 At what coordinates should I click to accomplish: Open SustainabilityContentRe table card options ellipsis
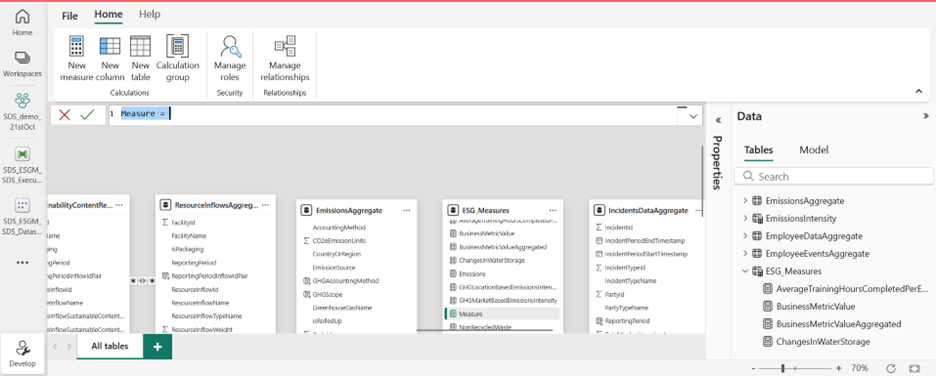119,205
